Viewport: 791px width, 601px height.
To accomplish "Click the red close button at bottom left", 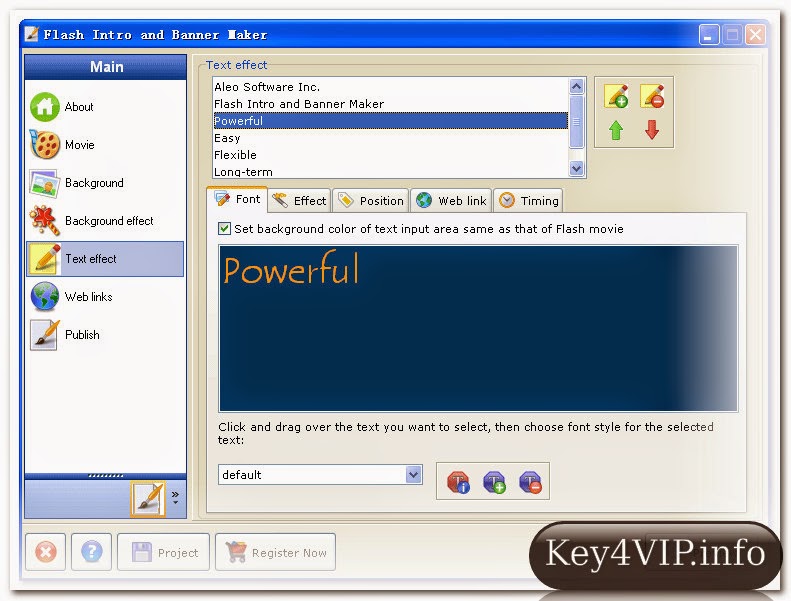I will pos(45,552).
